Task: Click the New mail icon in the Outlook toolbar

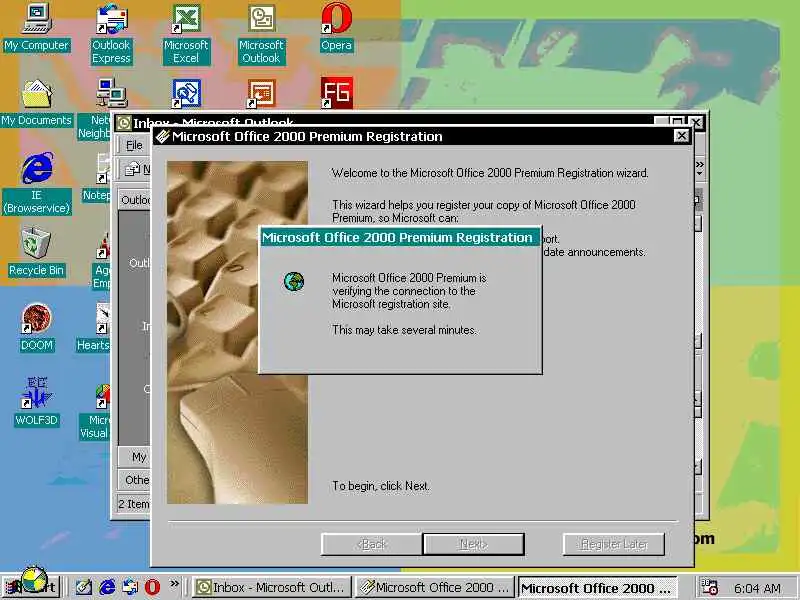Action: pyautogui.click(x=134, y=169)
